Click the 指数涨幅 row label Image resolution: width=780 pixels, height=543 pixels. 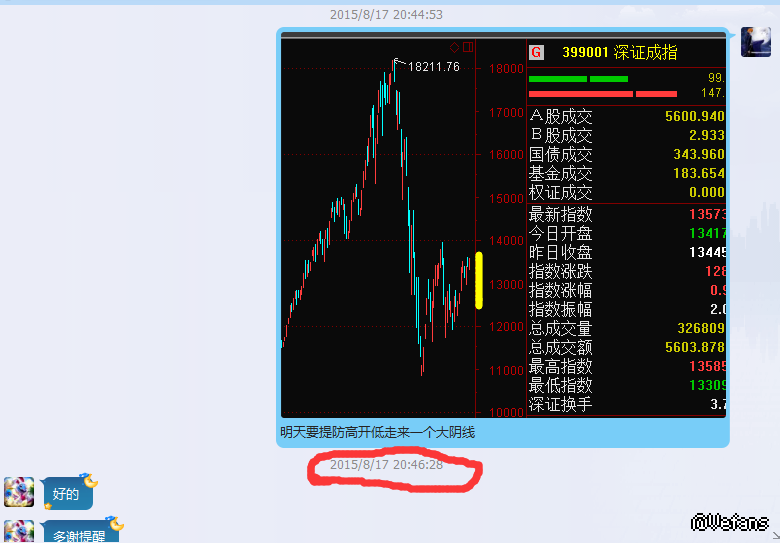561,290
